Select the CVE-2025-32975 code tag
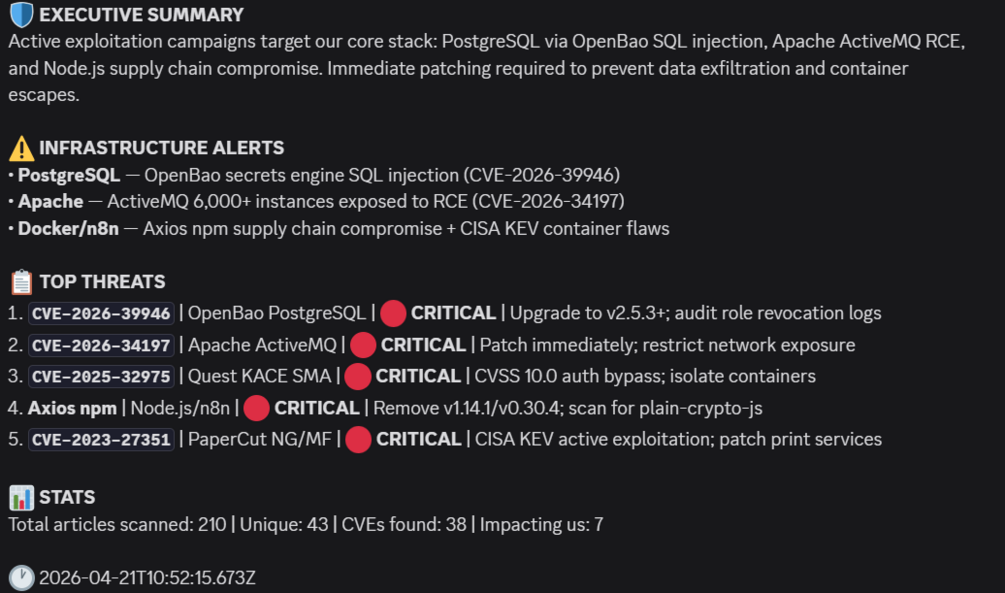The width and height of the screenshot is (1005, 593). click(x=101, y=376)
